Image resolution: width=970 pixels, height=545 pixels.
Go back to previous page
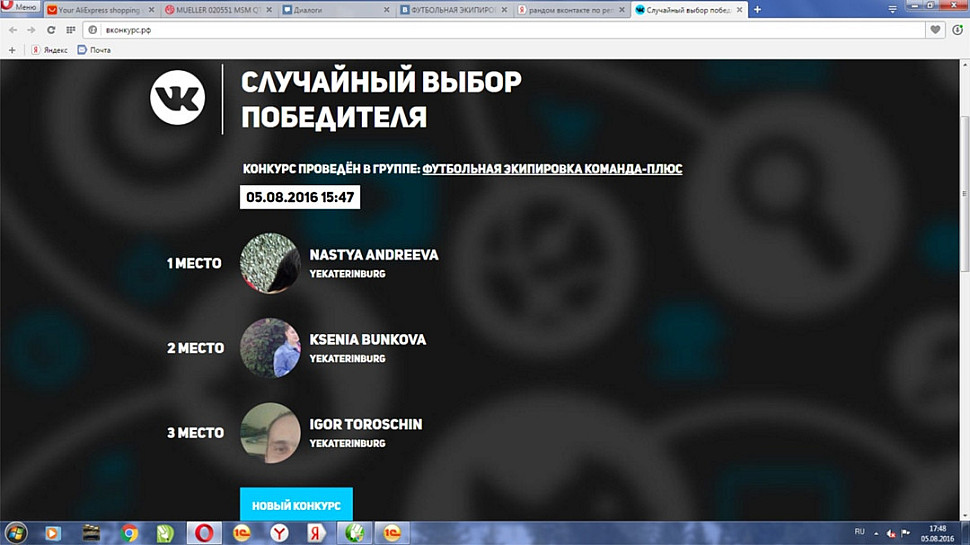[12, 30]
